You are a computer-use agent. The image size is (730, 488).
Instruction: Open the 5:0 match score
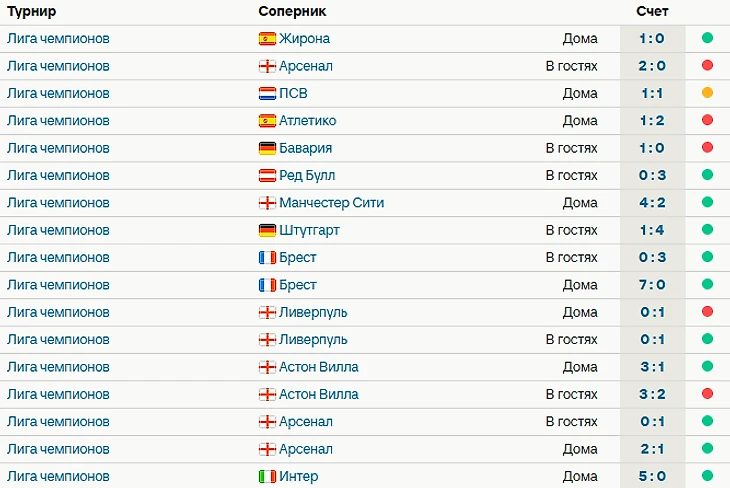tap(652, 476)
